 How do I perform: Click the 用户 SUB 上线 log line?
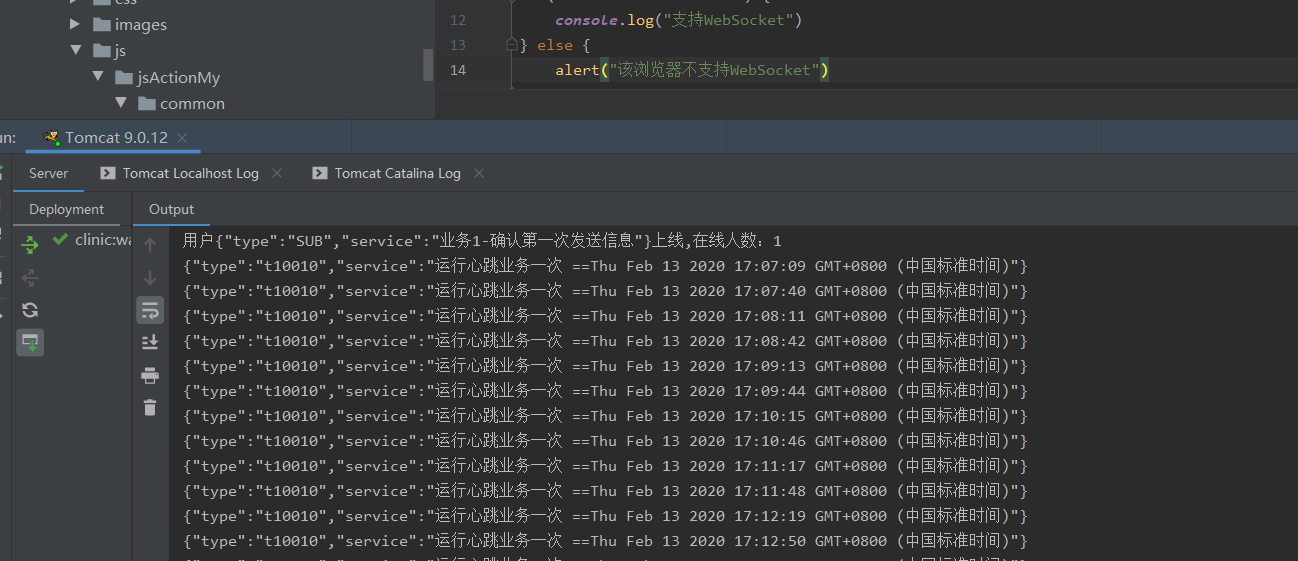(482, 241)
